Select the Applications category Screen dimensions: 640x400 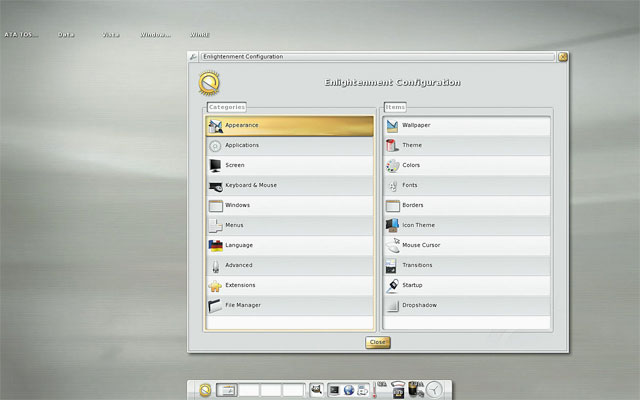point(289,146)
